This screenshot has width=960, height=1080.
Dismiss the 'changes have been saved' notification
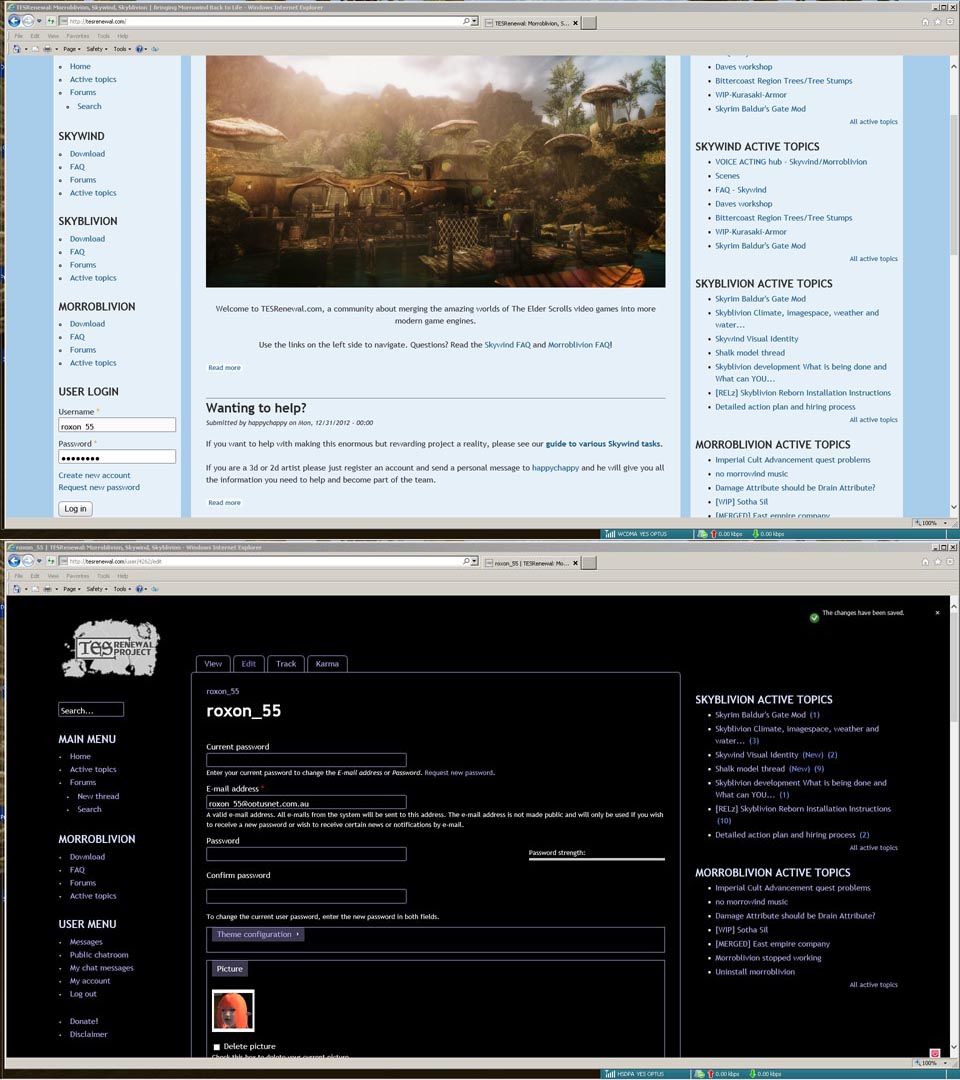(x=937, y=612)
